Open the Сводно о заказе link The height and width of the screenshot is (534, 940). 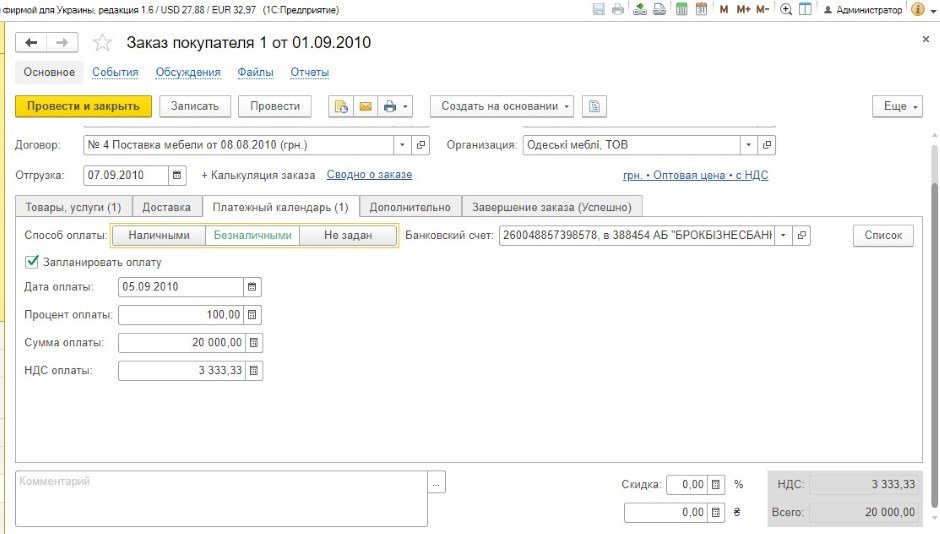(369, 175)
